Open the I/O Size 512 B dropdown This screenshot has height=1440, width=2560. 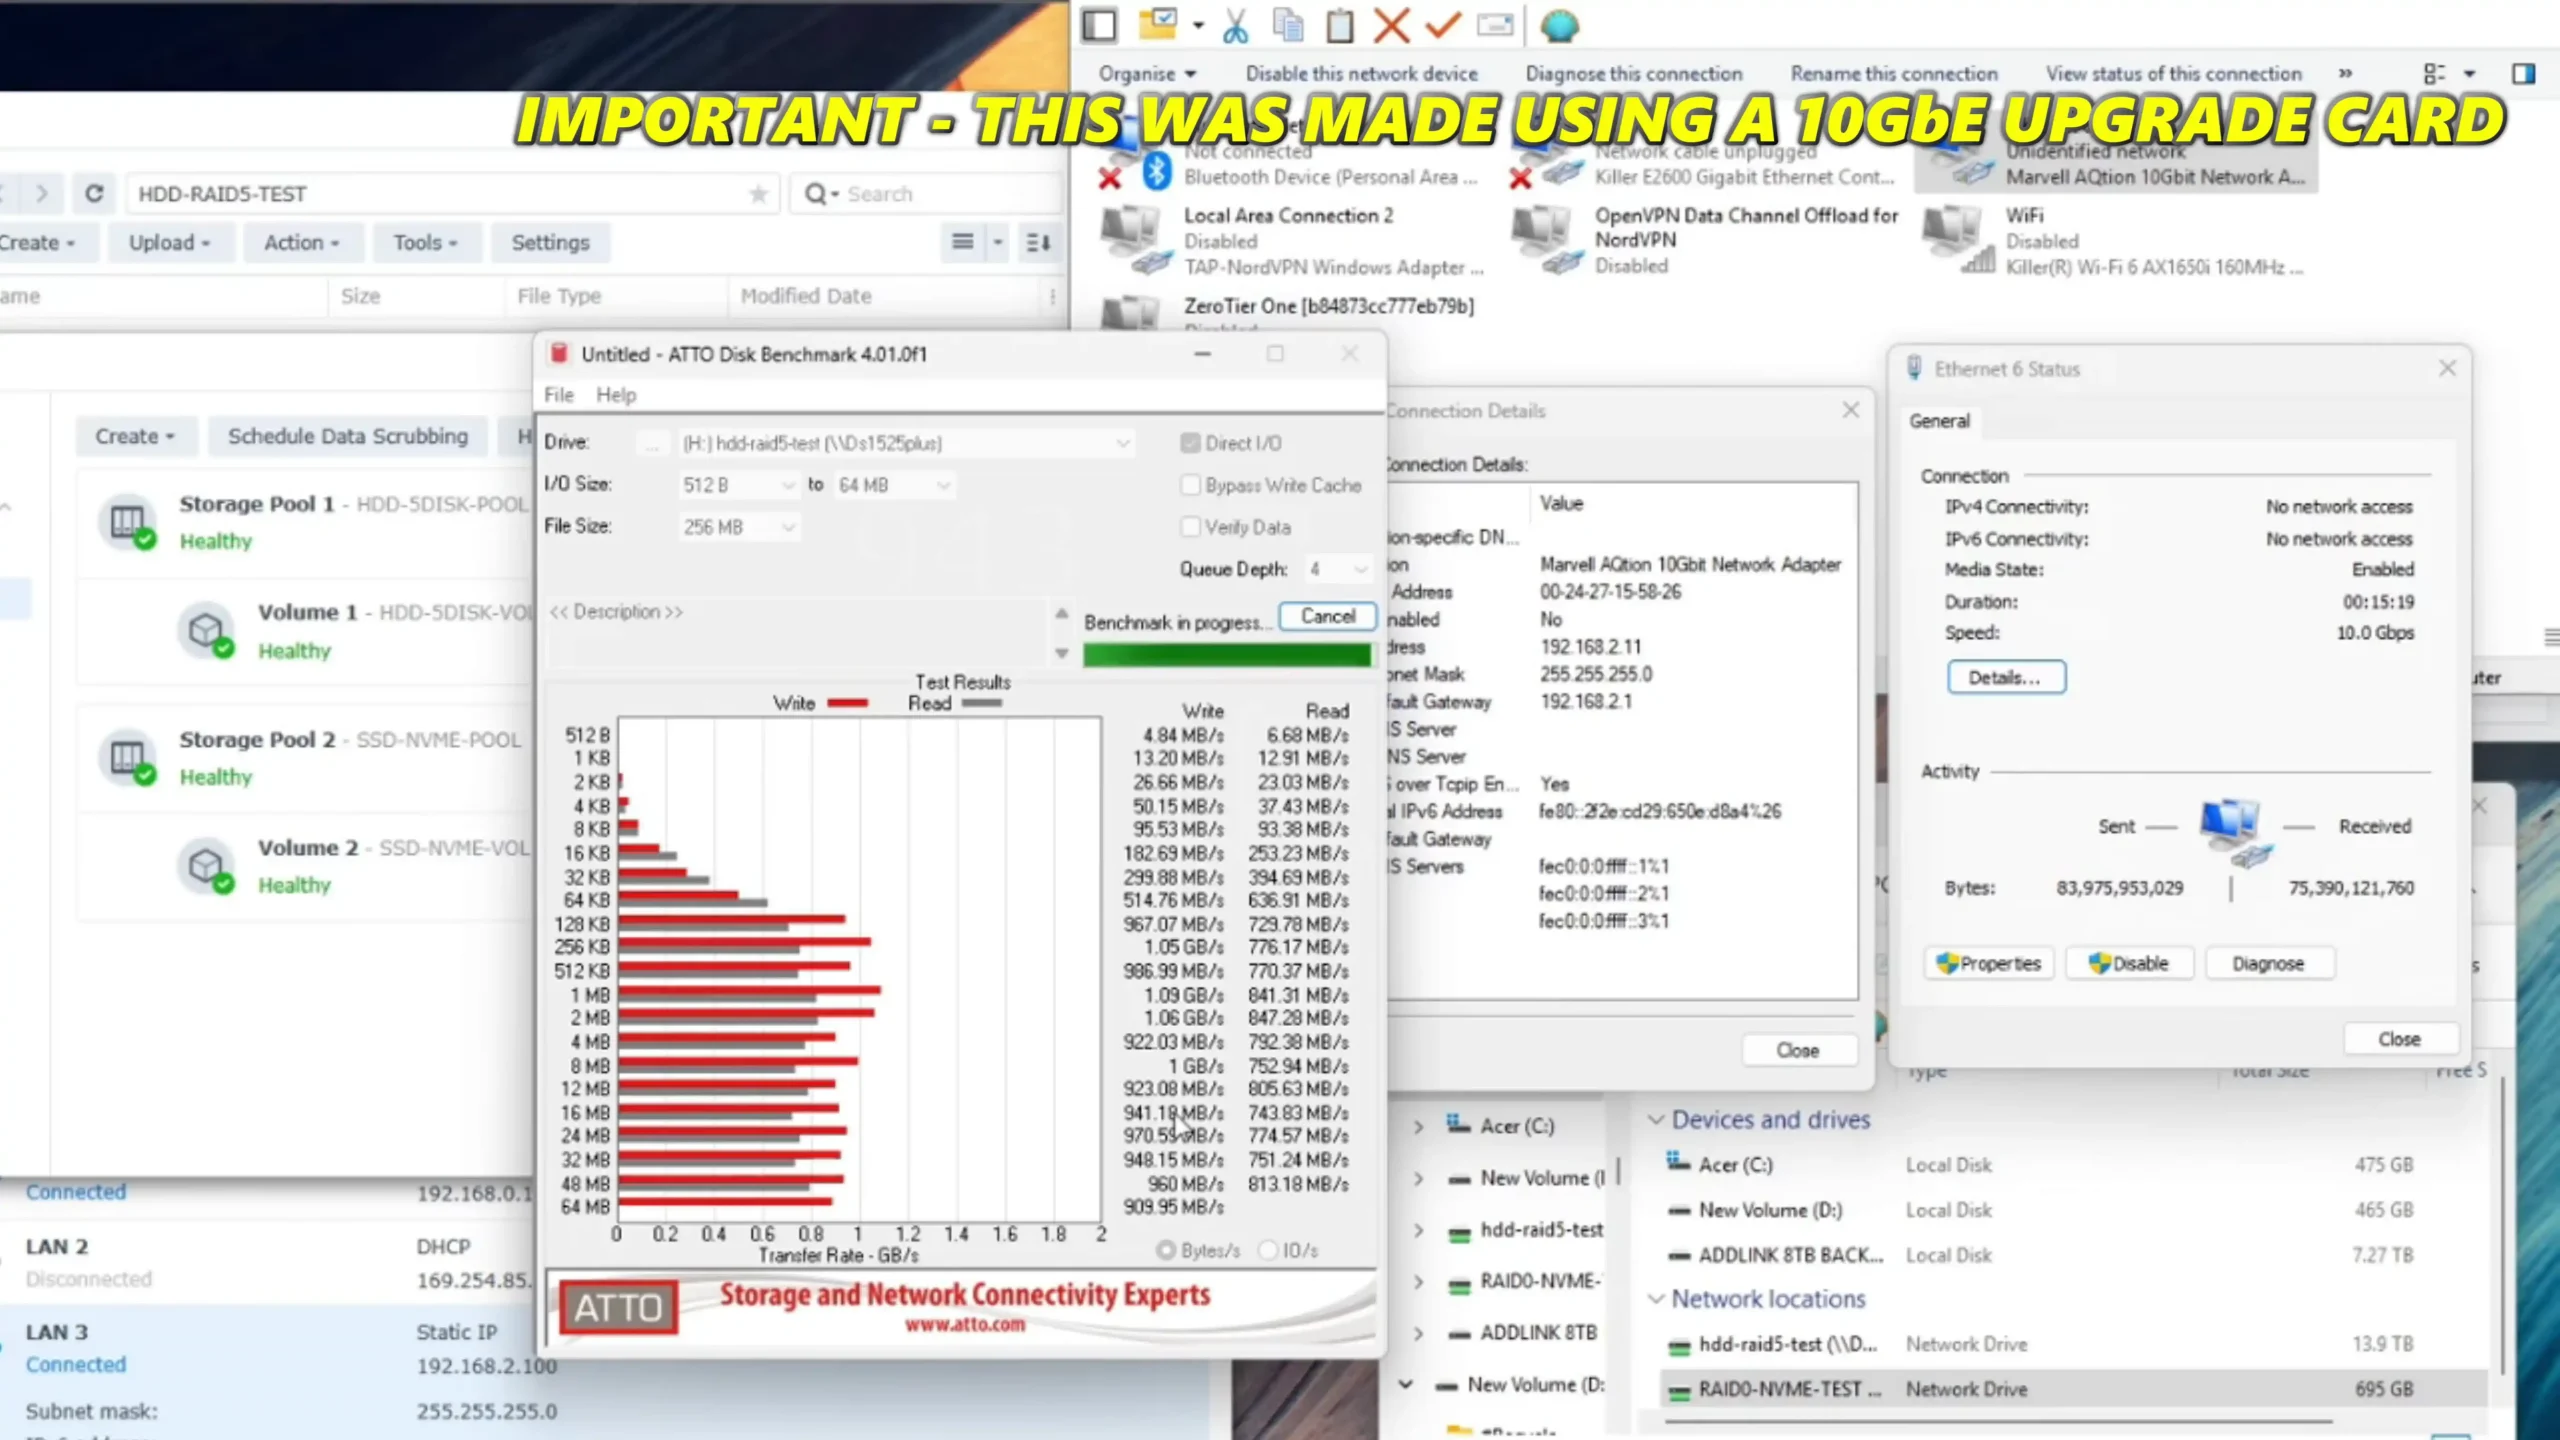click(x=738, y=485)
